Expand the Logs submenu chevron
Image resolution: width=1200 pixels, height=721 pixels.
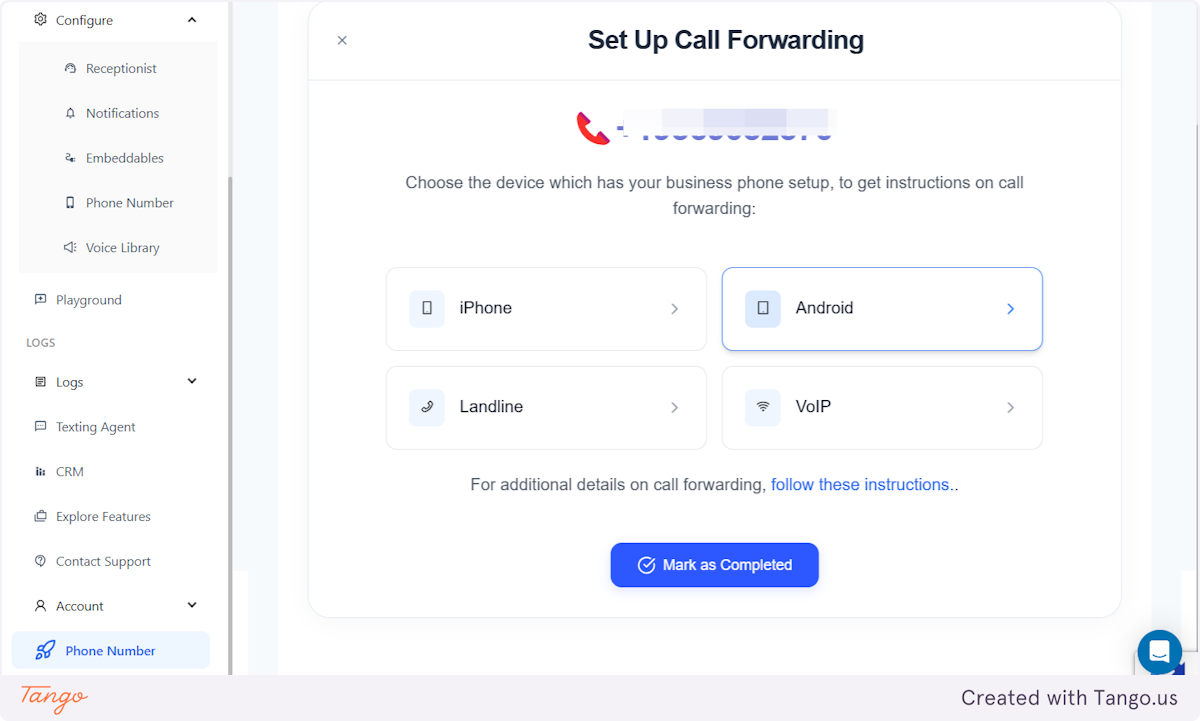point(192,381)
